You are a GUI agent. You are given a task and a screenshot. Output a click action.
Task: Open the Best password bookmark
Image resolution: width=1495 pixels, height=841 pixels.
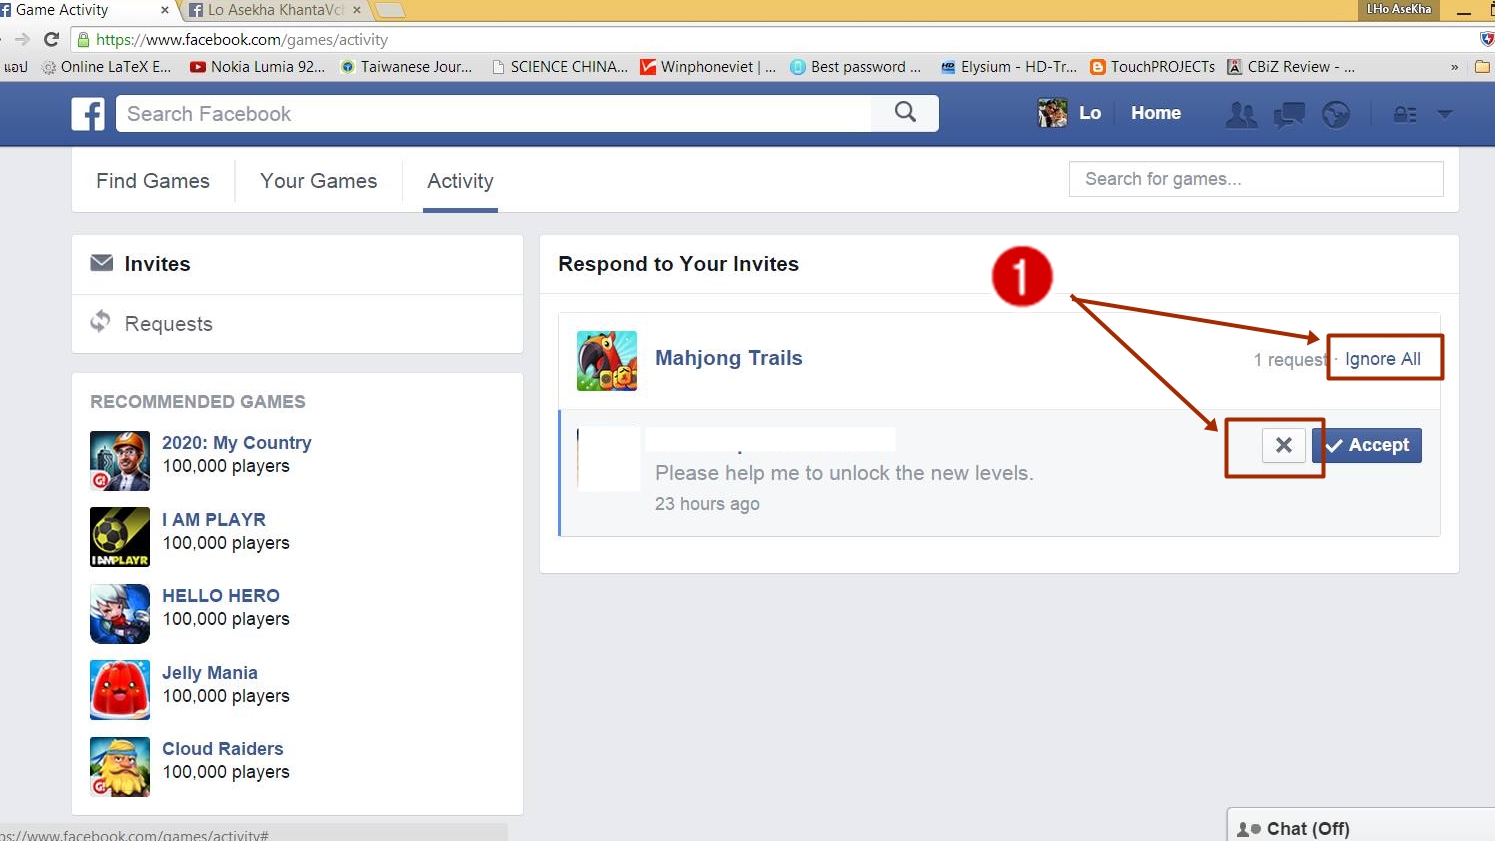tap(855, 67)
